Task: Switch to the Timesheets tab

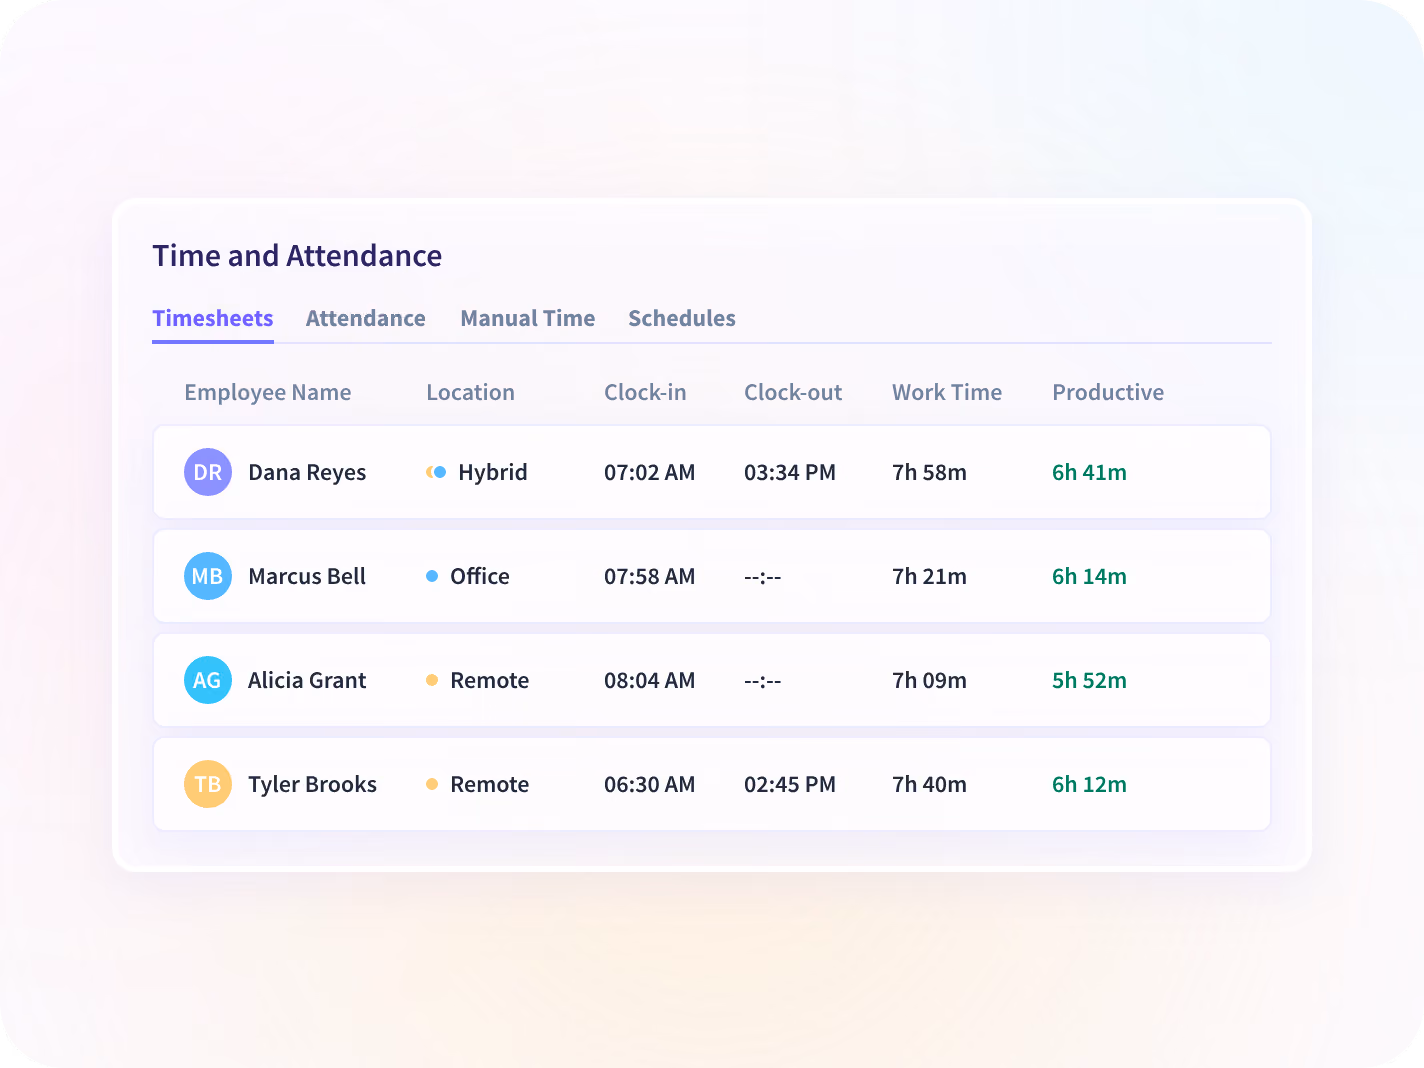Action: (x=213, y=318)
